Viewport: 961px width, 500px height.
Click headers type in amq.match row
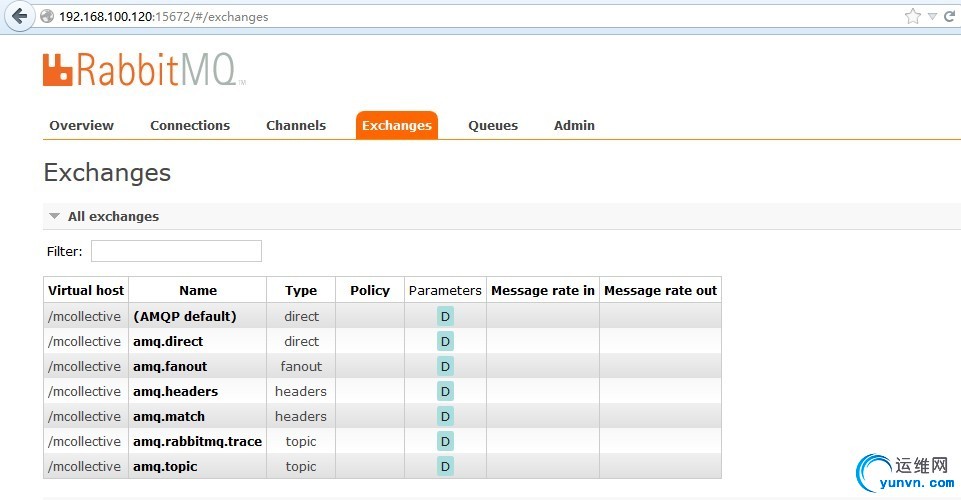(x=301, y=417)
